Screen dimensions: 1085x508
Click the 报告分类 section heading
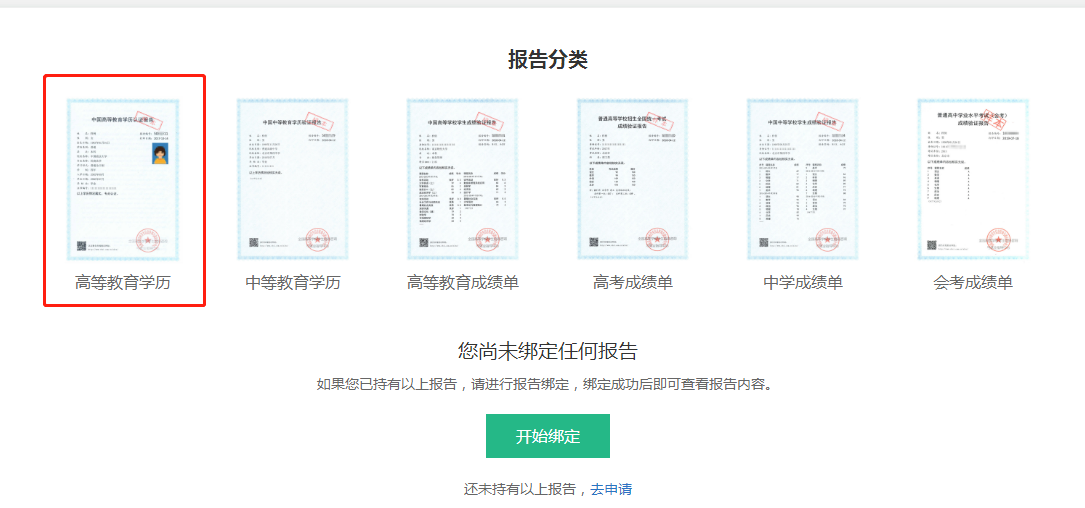click(547, 59)
